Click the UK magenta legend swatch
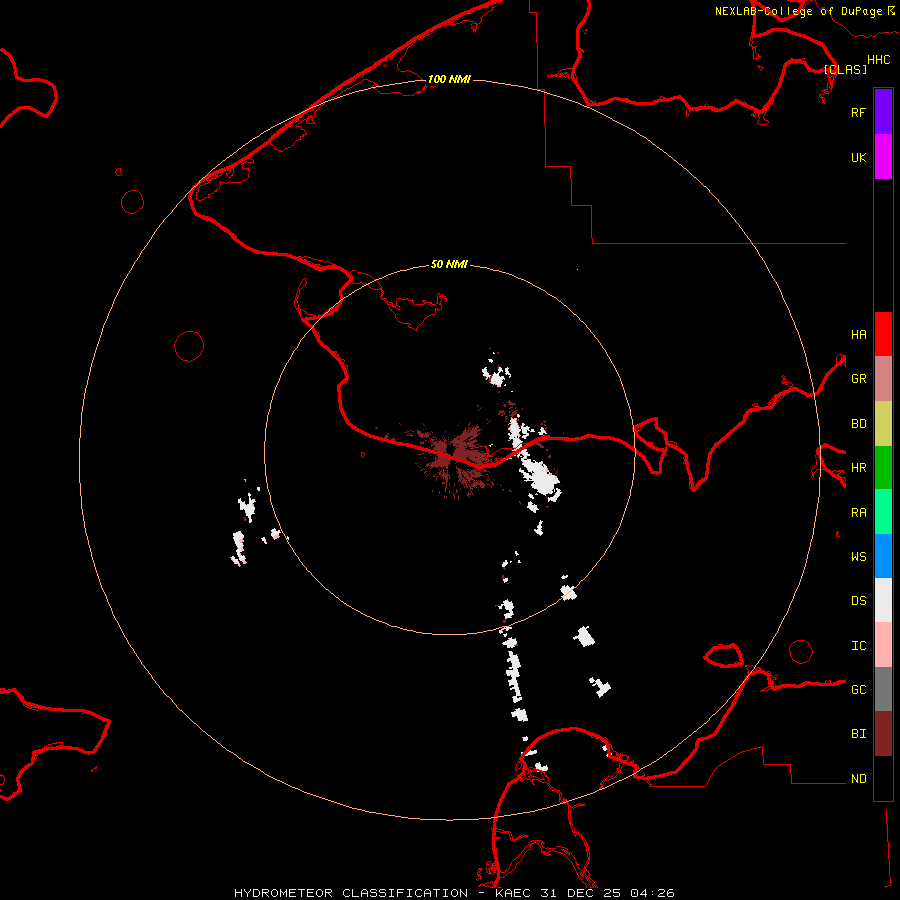The width and height of the screenshot is (900, 900). [x=883, y=157]
